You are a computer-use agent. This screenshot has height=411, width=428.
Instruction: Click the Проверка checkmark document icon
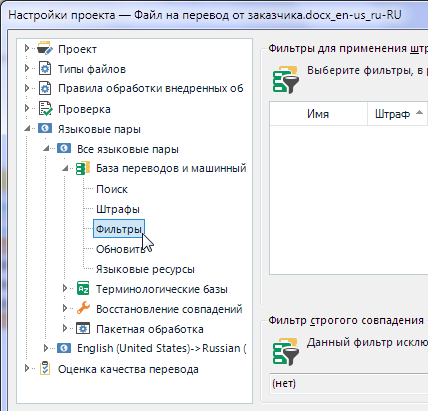point(45,109)
